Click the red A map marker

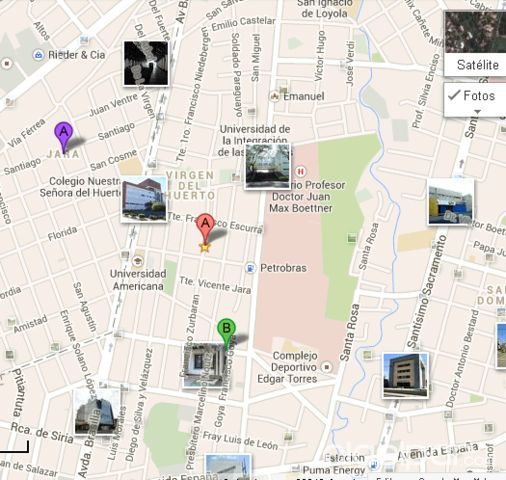tap(205, 229)
